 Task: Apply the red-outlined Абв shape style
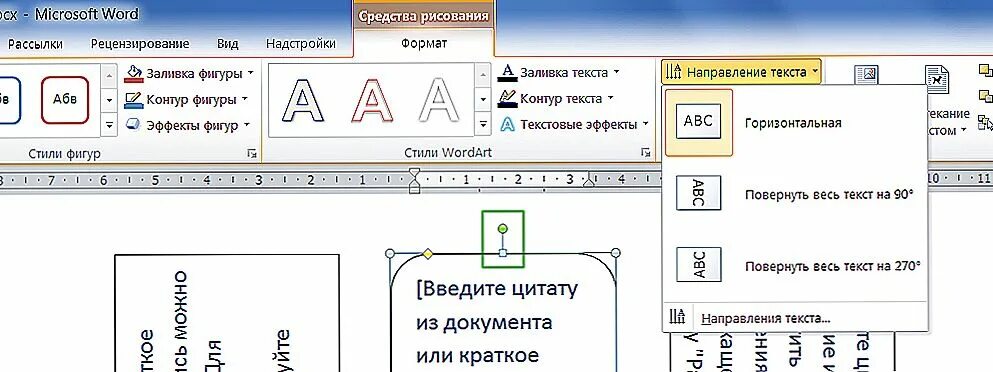65,99
